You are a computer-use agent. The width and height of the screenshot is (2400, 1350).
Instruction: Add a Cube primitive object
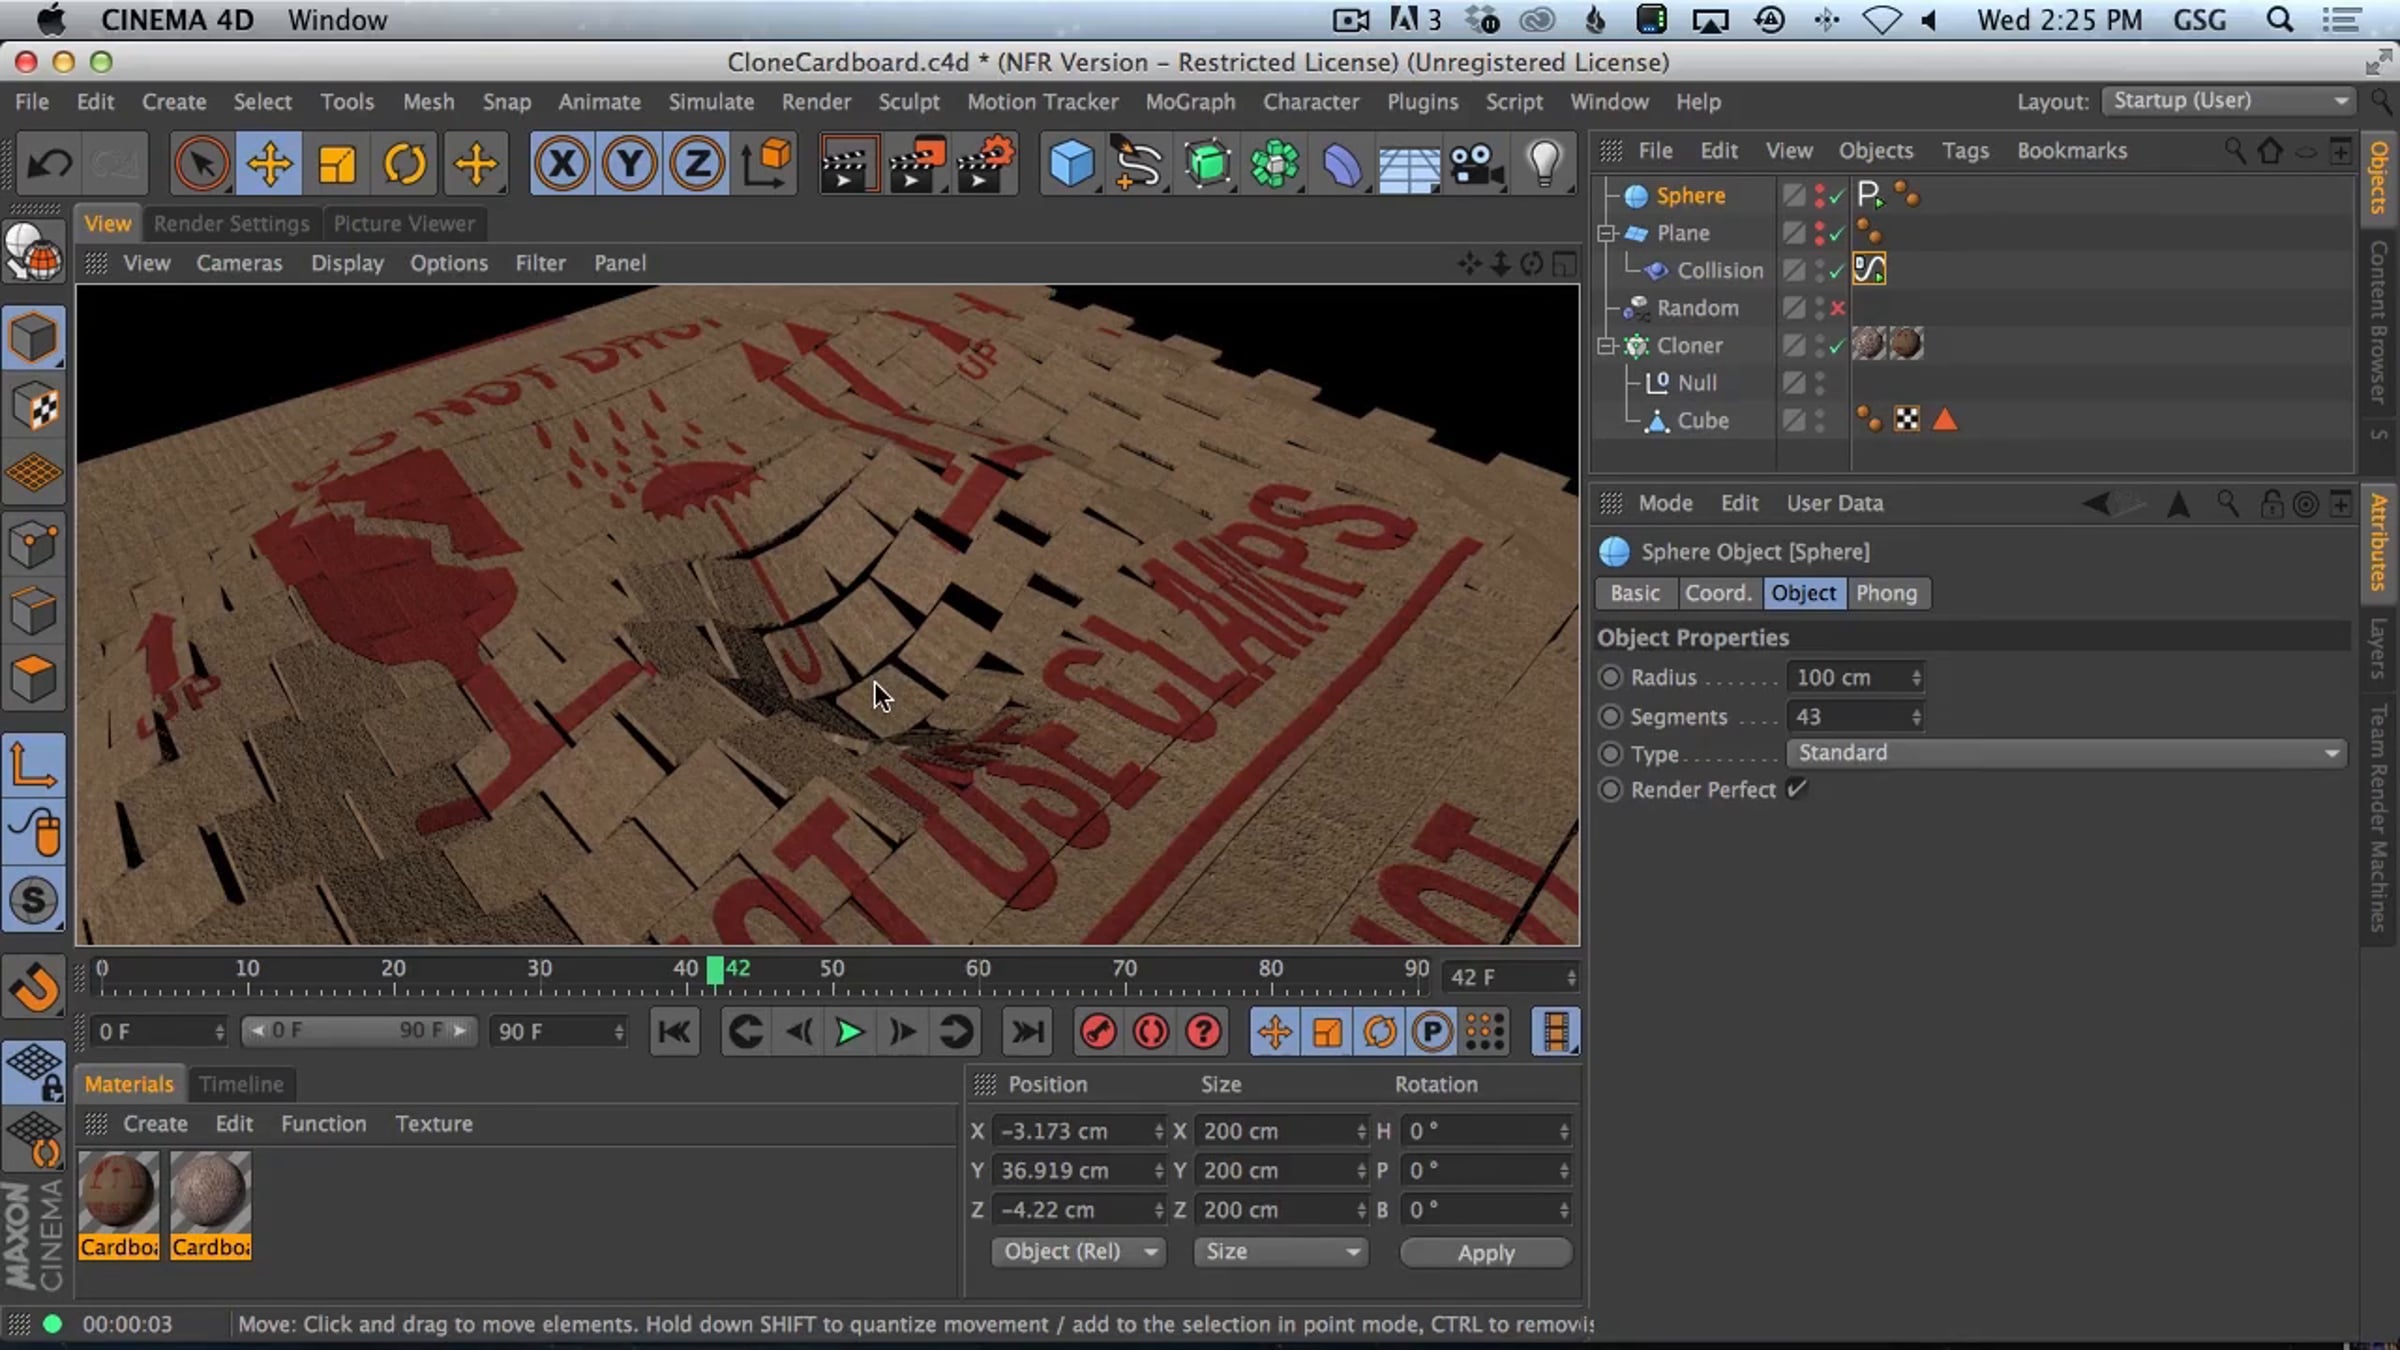[x=1071, y=163]
